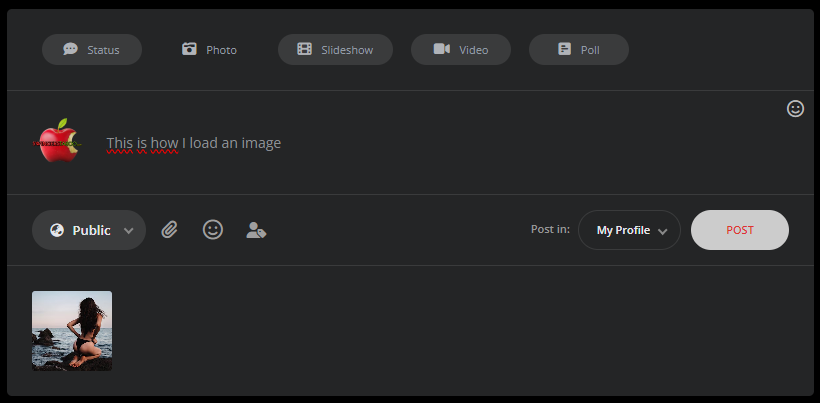Click the paperclip attach file icon
Image resolution: width=820 pixels, height=403 pixels.
pyautogui.click(x=169, y=229)
